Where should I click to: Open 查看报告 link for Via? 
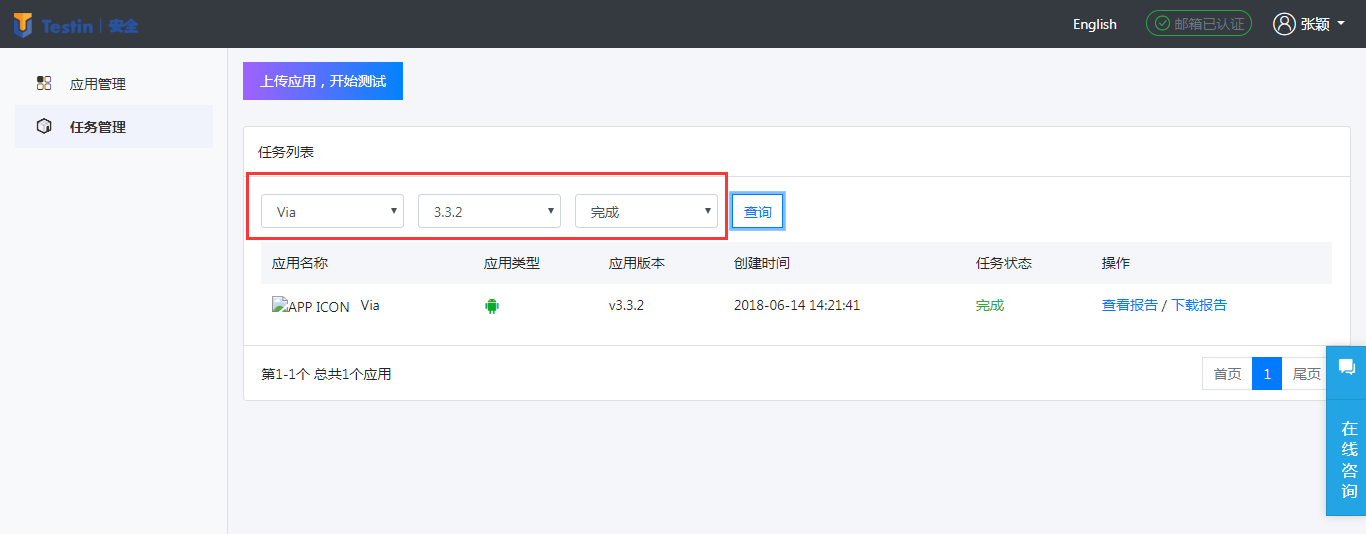pos(1130,305)
